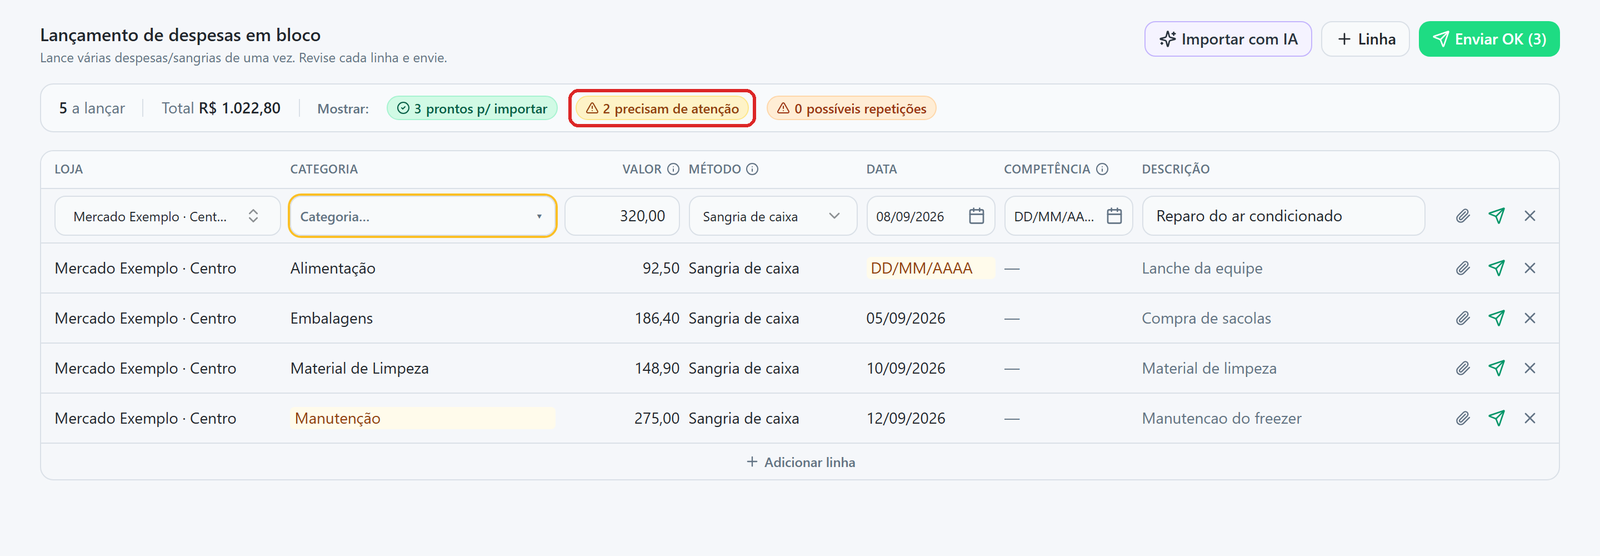
Task: Attach file to Manutencao do freezer row
Action: click(1463, 418)
